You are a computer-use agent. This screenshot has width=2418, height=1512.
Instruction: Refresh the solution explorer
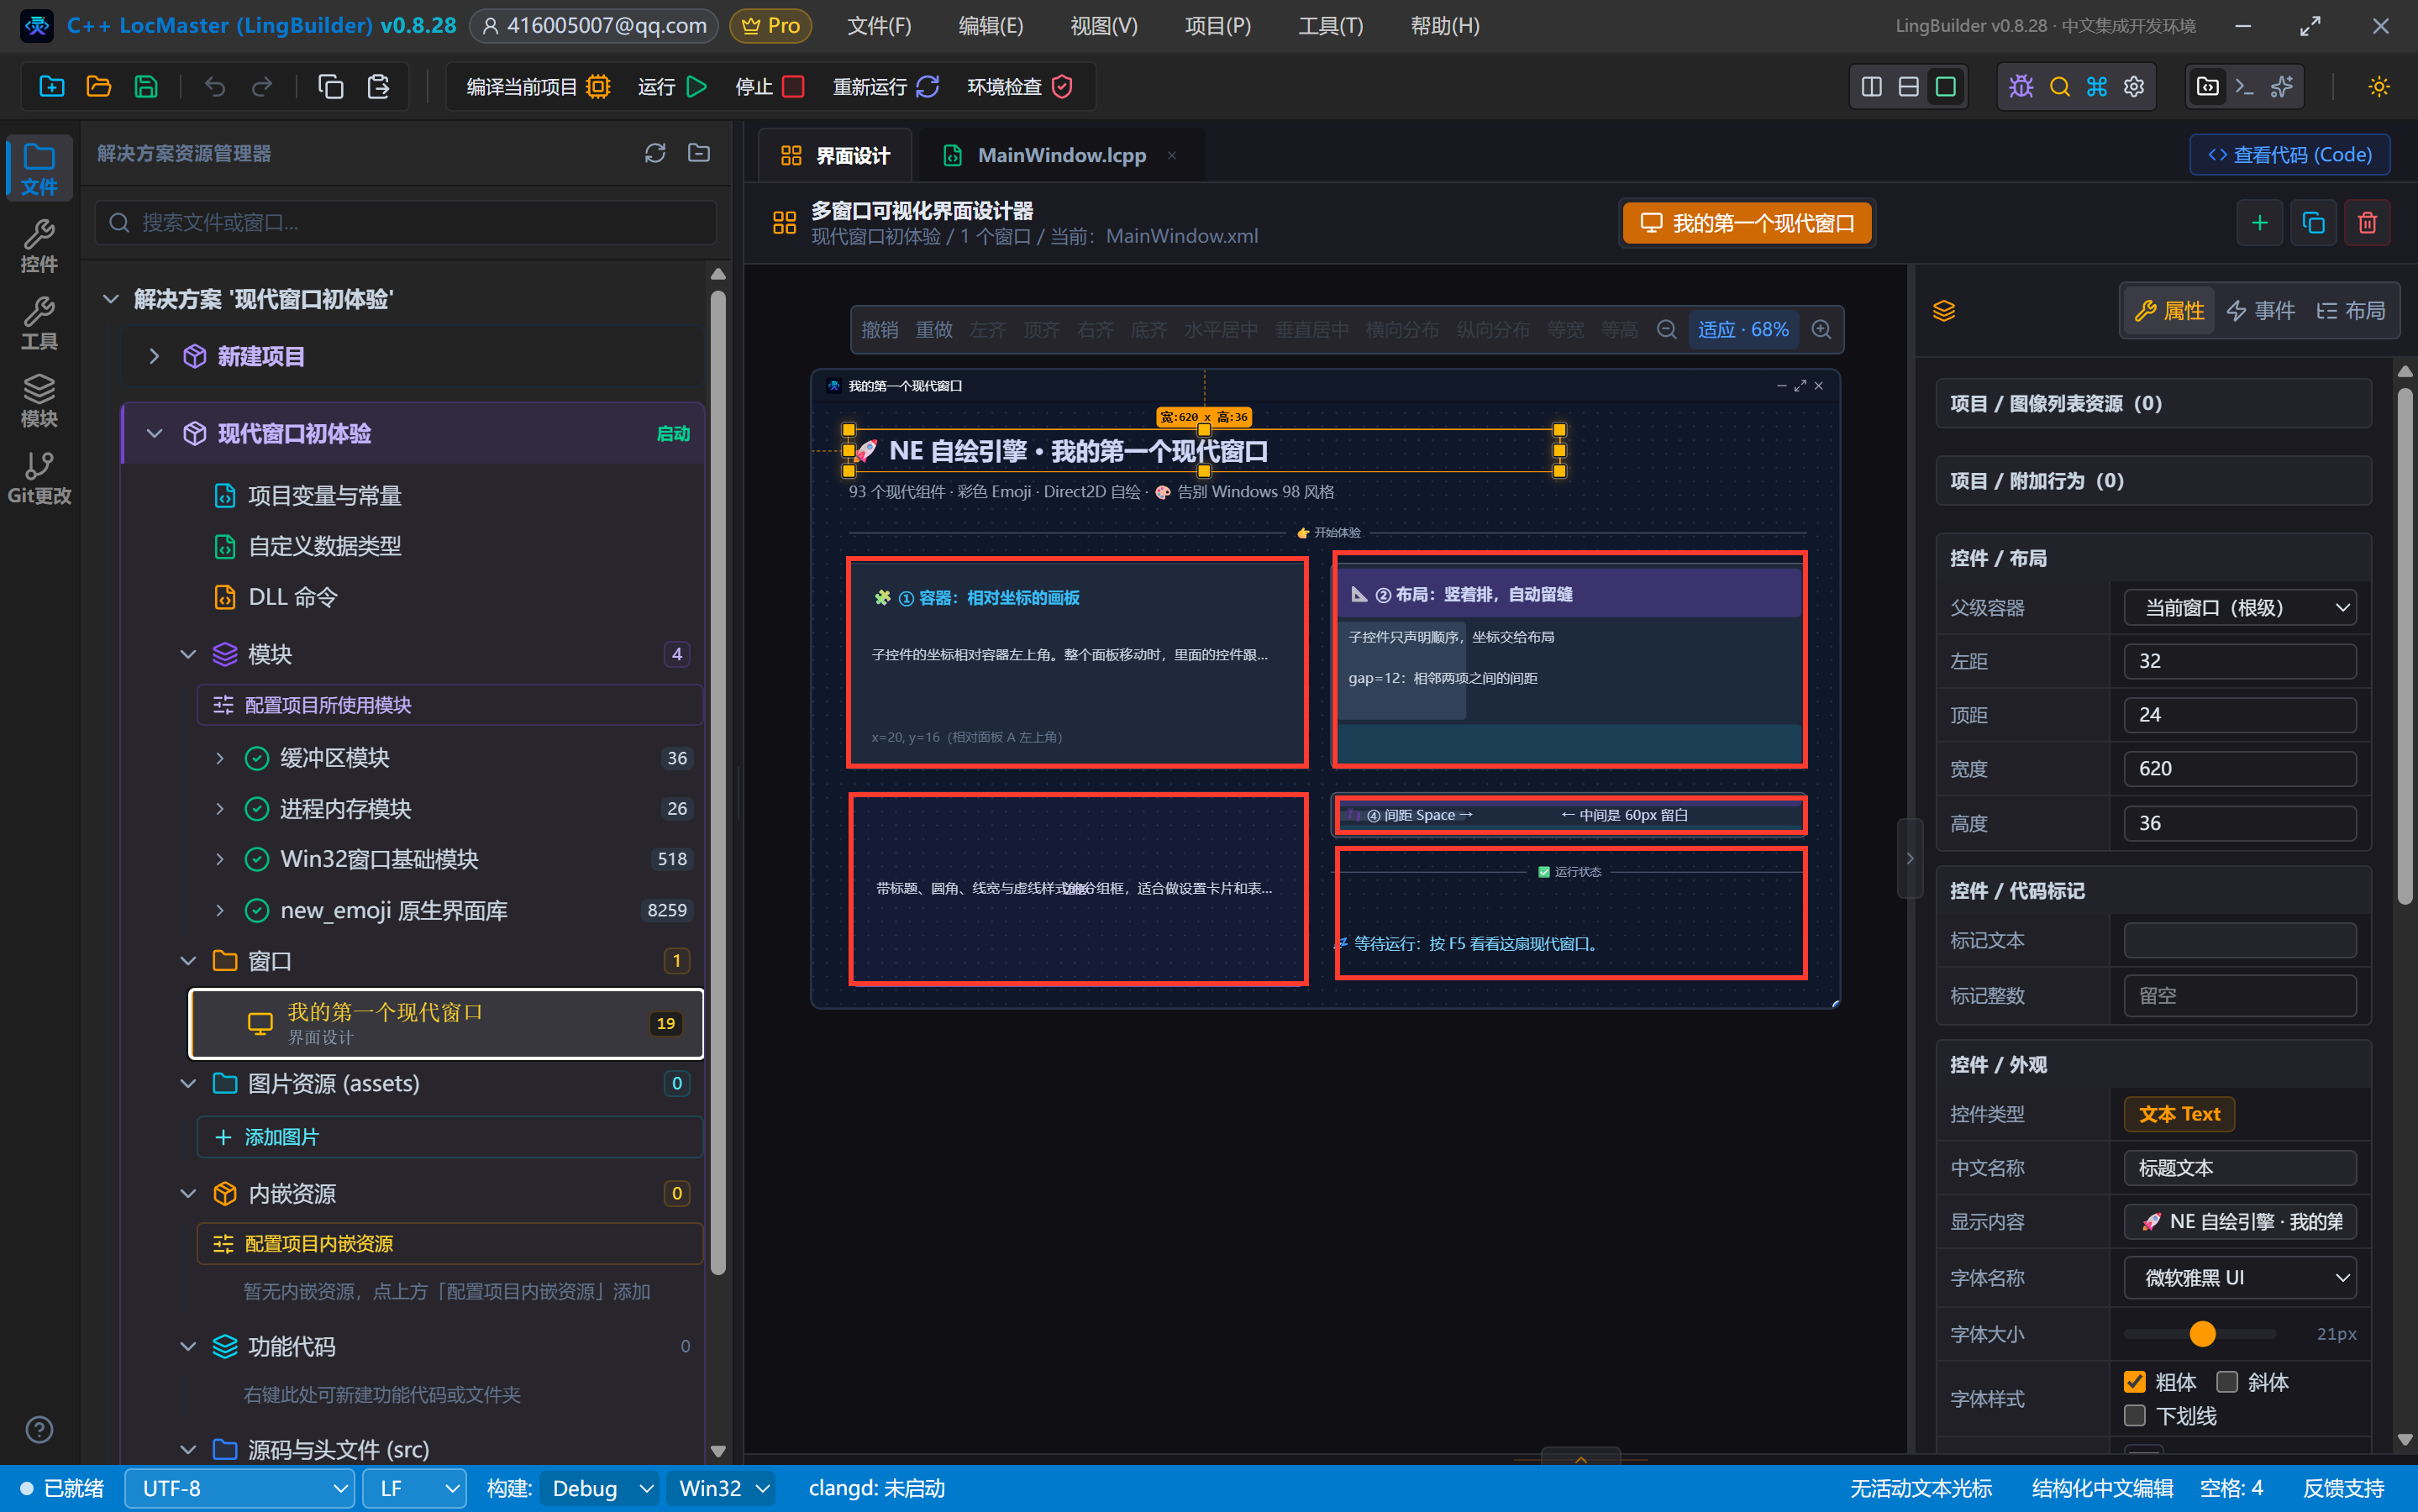click(655, 153)
